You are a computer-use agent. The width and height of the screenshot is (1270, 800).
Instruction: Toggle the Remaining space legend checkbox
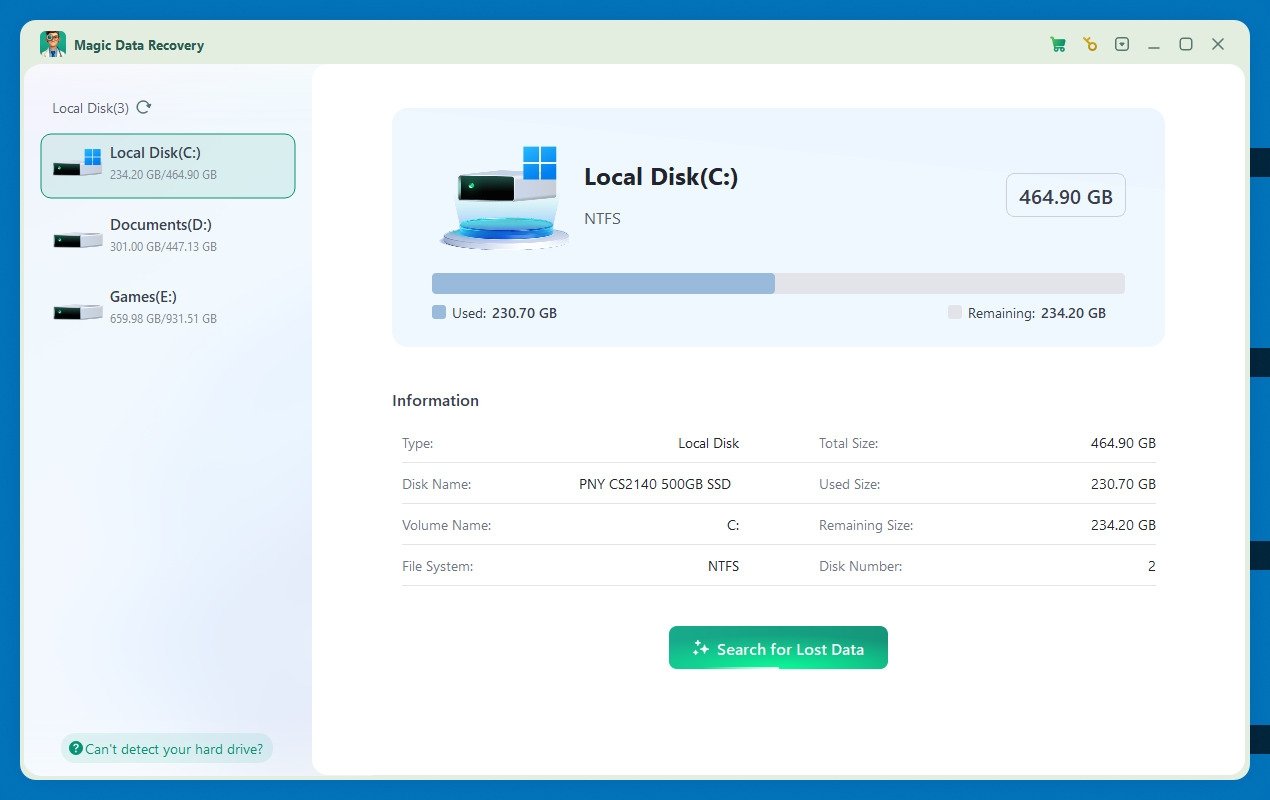(954, 312)
